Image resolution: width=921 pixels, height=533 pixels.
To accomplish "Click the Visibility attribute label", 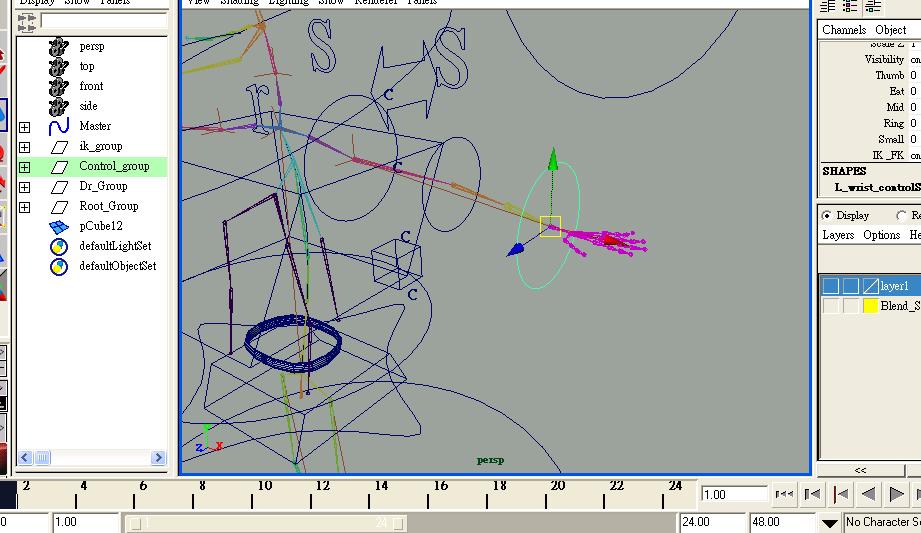I will coord(884,59).
